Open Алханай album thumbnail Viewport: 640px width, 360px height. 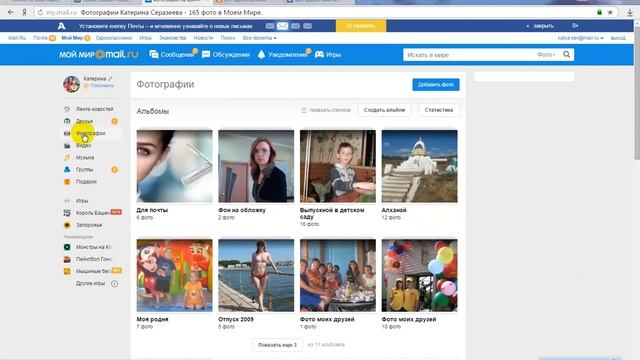tap(420, 166)
